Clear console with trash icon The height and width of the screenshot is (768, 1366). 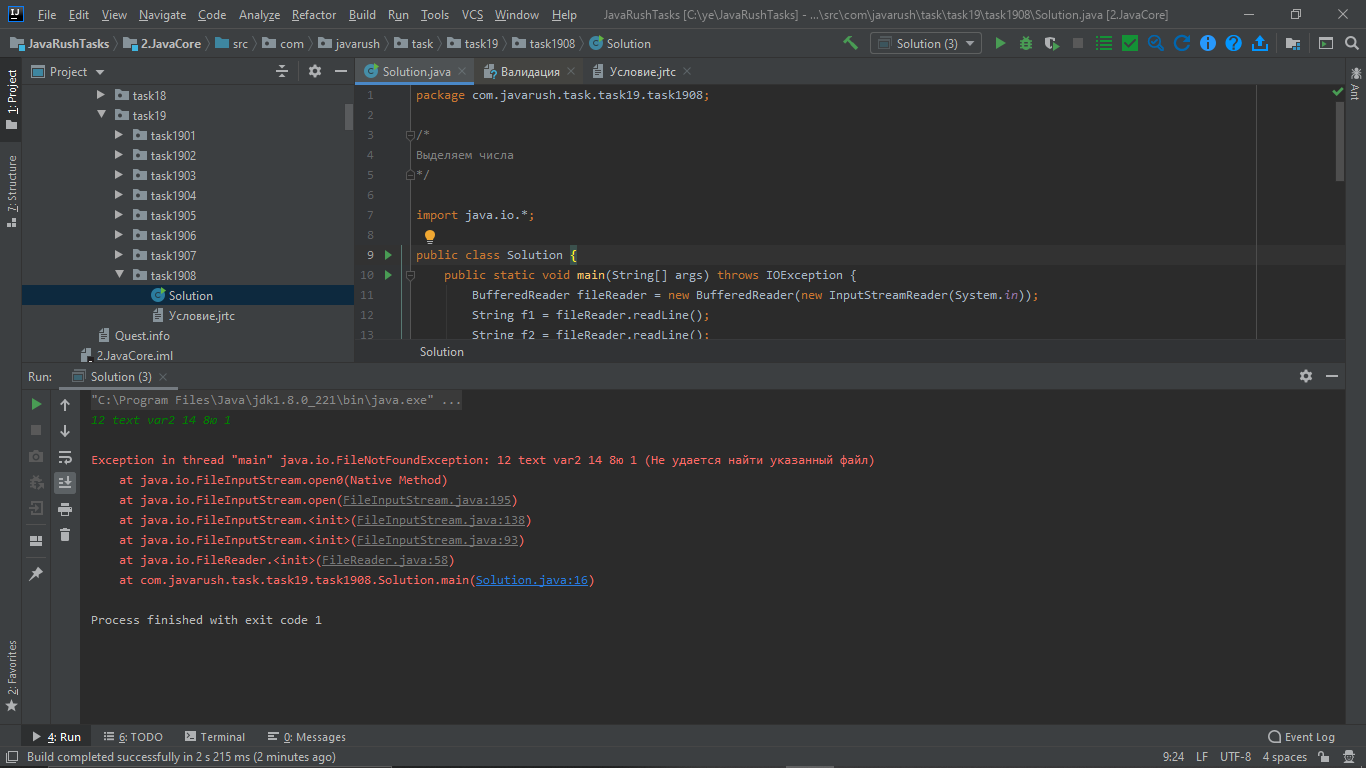coord(65,535)
